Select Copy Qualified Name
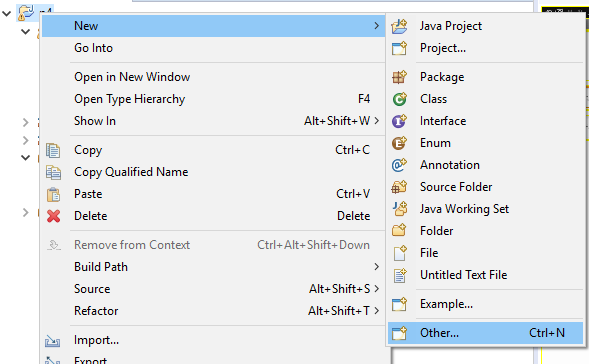Image resolution: width=589 pixels, height=364 pixels. coord(213,172)
